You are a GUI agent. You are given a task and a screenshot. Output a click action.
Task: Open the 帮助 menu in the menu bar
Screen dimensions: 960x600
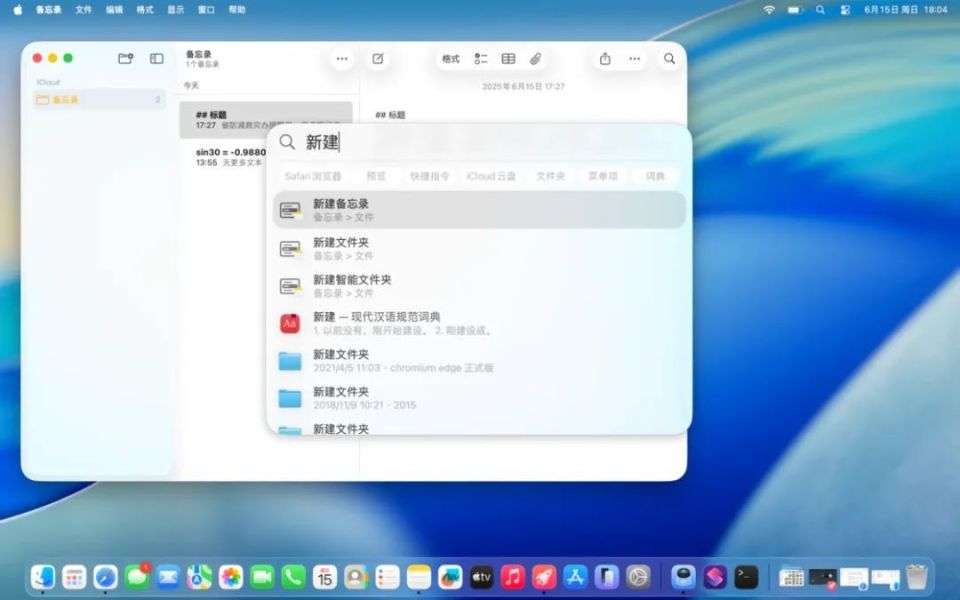[x=237, y=10]
